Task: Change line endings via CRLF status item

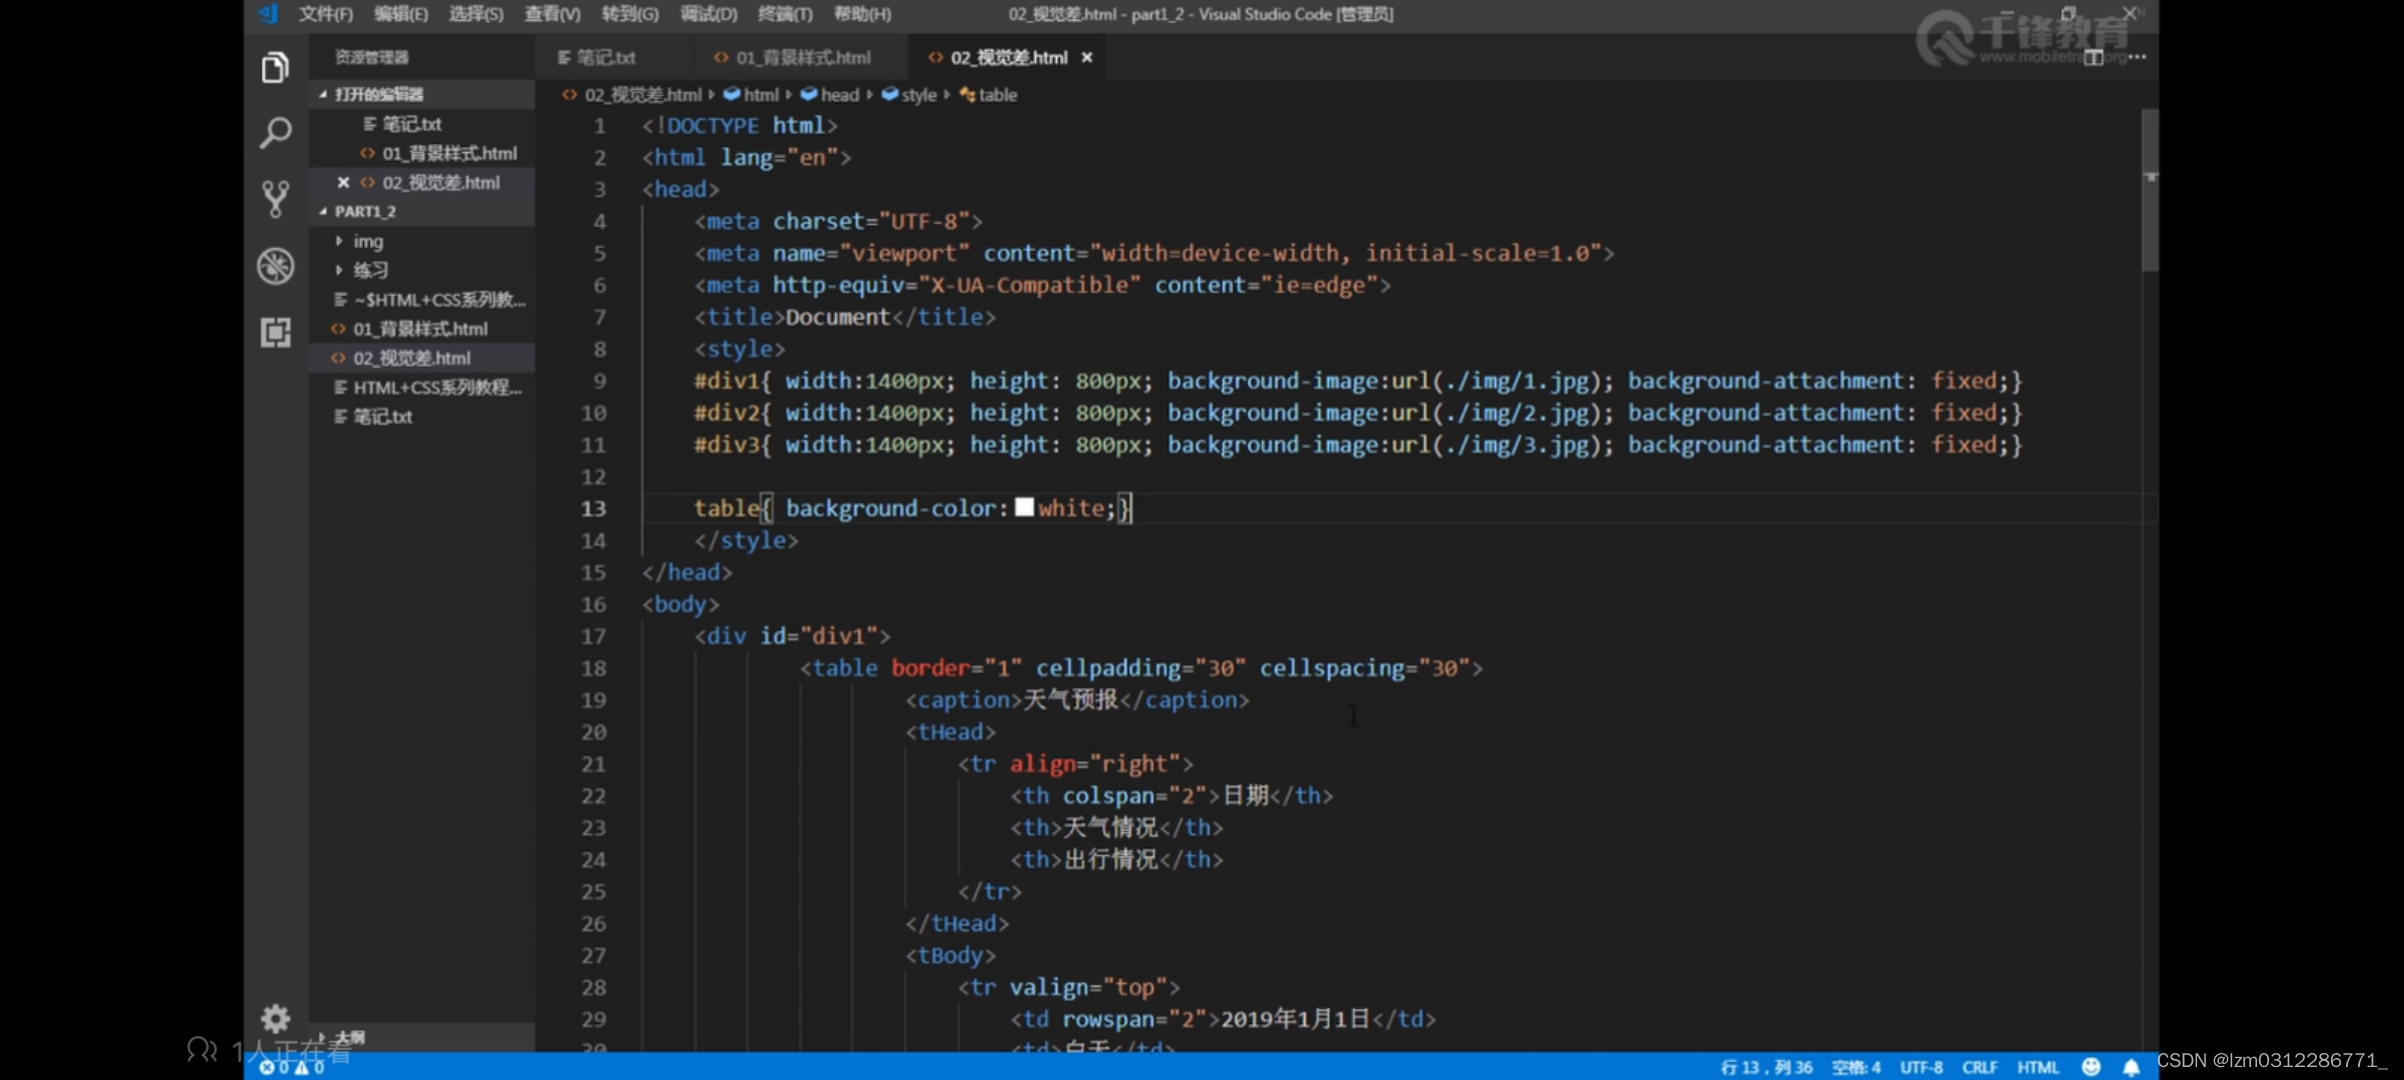Action: click(x=1980, y=1067)
